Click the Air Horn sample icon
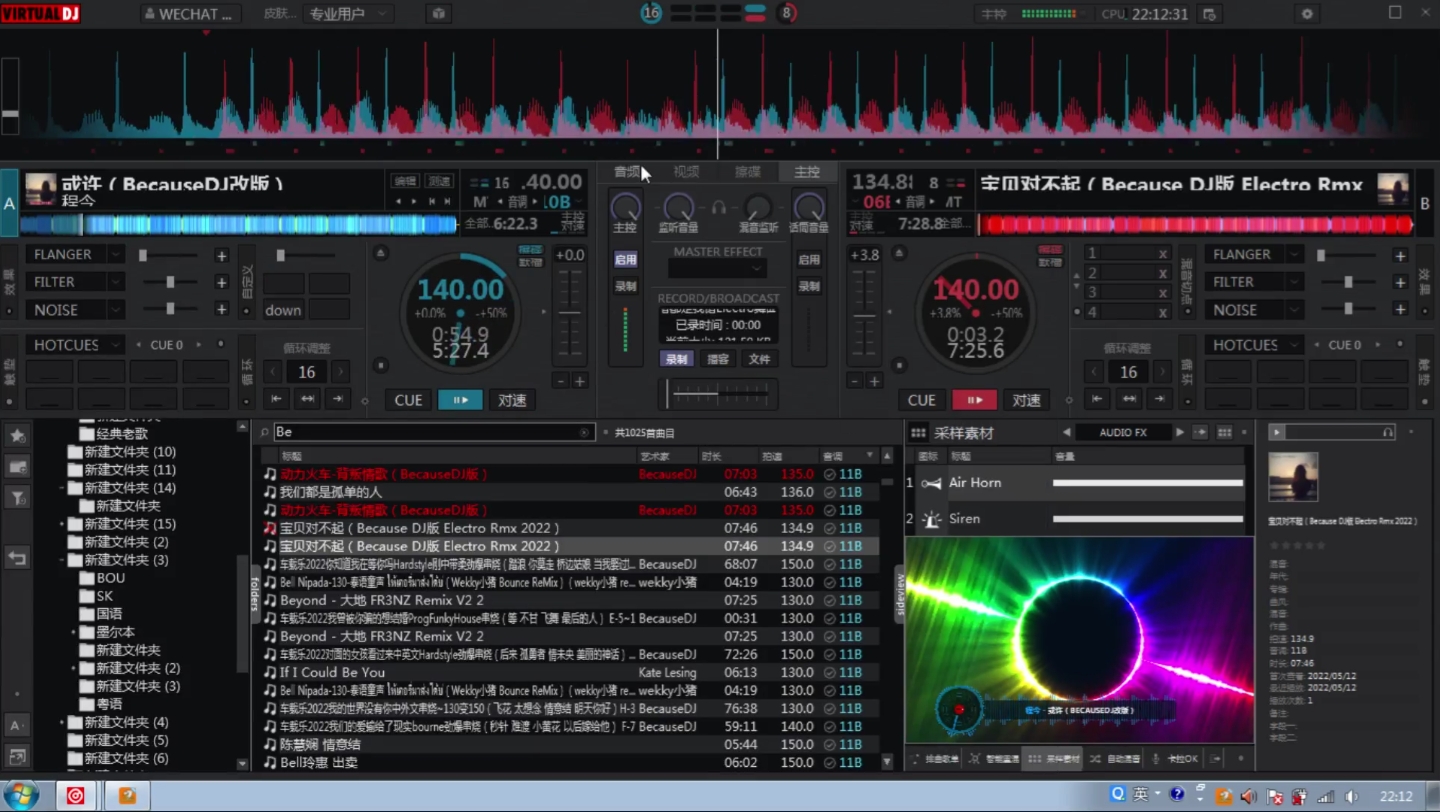1440x812 pixels. coord(931,483)
